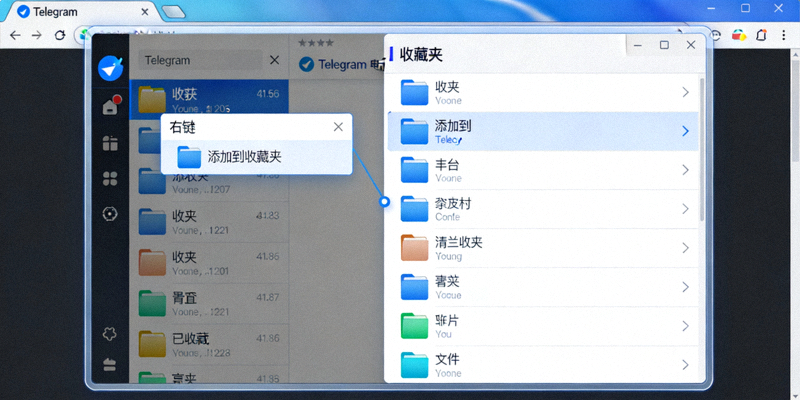Open the green 骓片 folder icon
800x400 pixels.
414,326
